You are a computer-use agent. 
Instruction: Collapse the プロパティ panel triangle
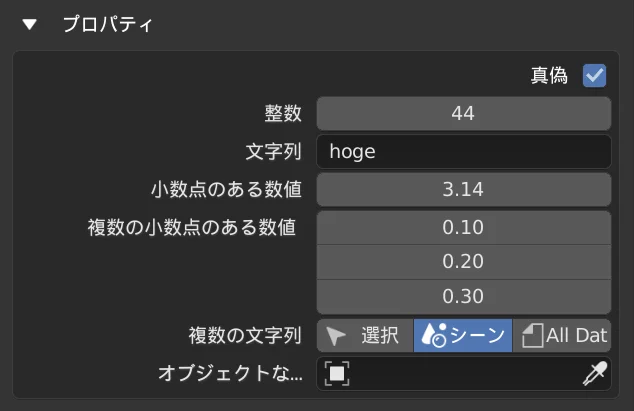coord(30,23)
